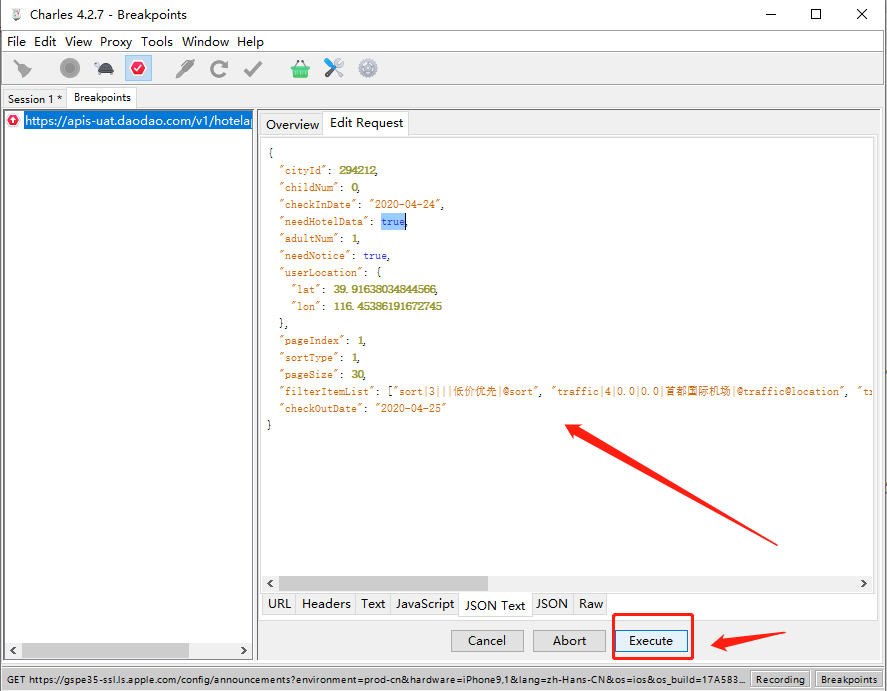
Task: Click left arrow of request list scrollbar
Action: coord(13,650)
